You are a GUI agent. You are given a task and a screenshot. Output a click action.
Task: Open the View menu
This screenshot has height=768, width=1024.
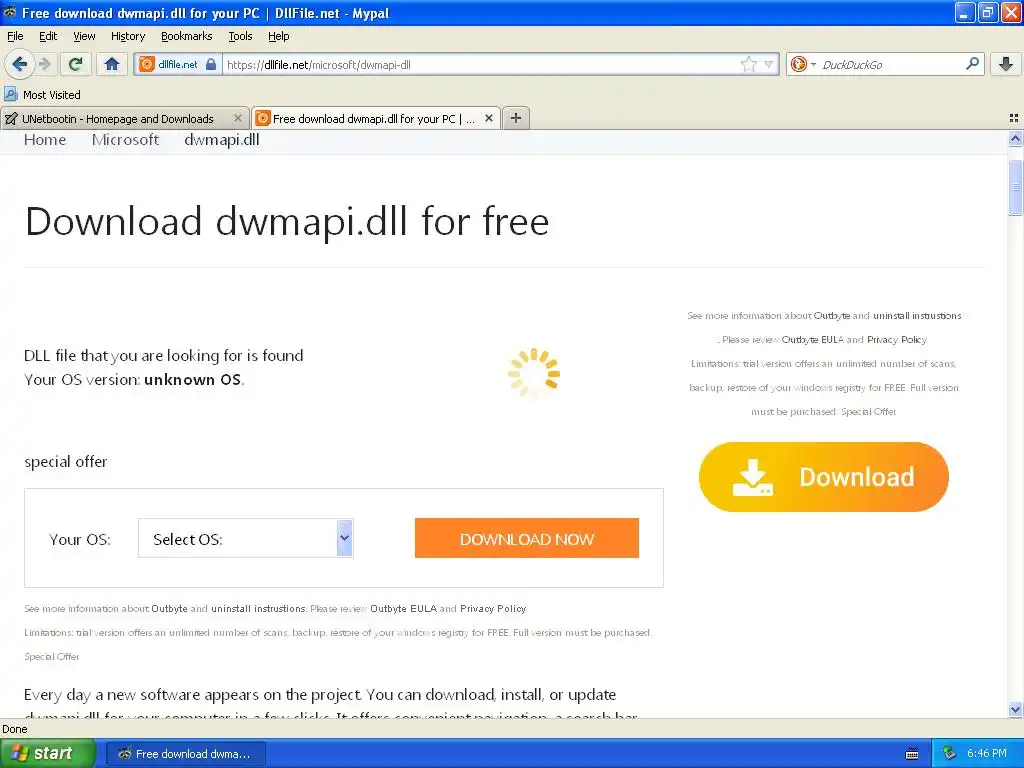pyautogui.click(x=84, y=36)
